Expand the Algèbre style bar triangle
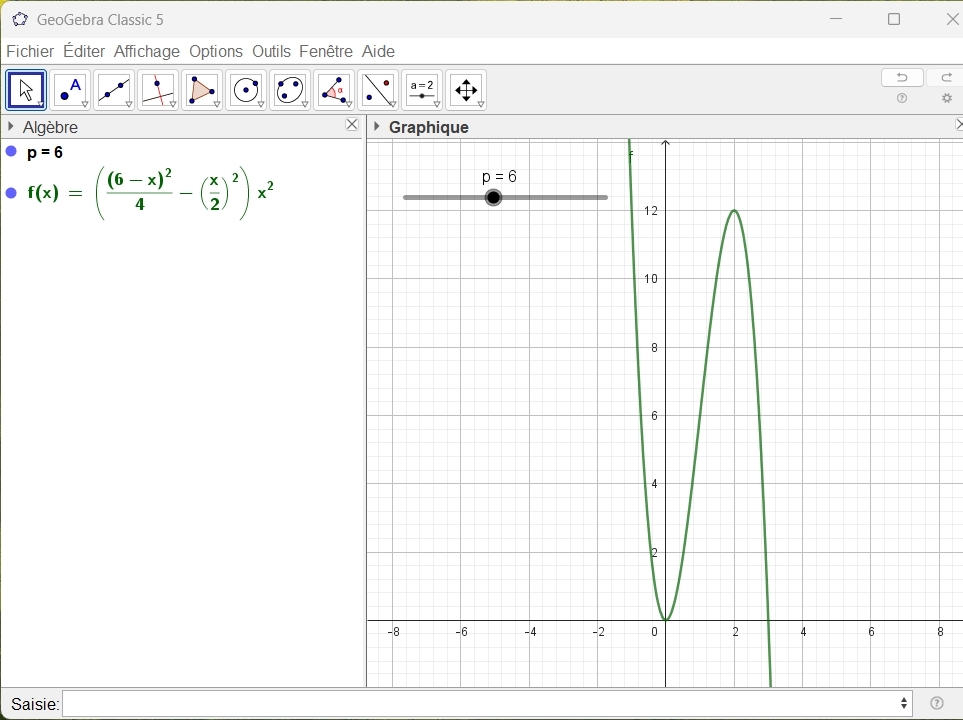 [10, 127]
